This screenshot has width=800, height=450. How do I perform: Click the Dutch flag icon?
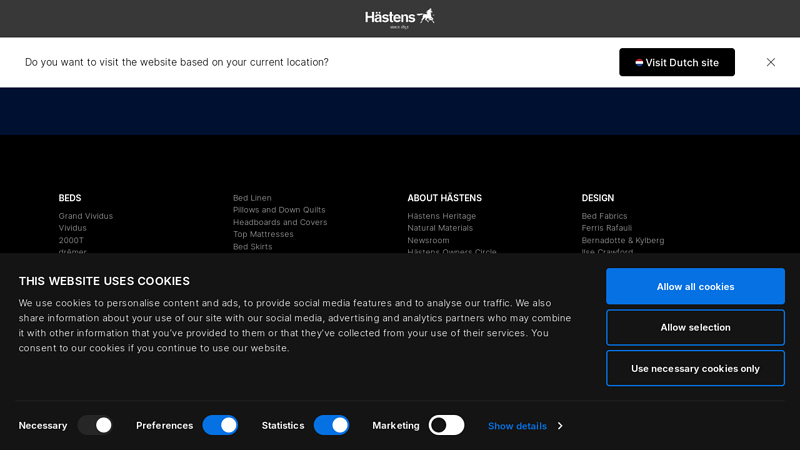click(x=639, y=62)
